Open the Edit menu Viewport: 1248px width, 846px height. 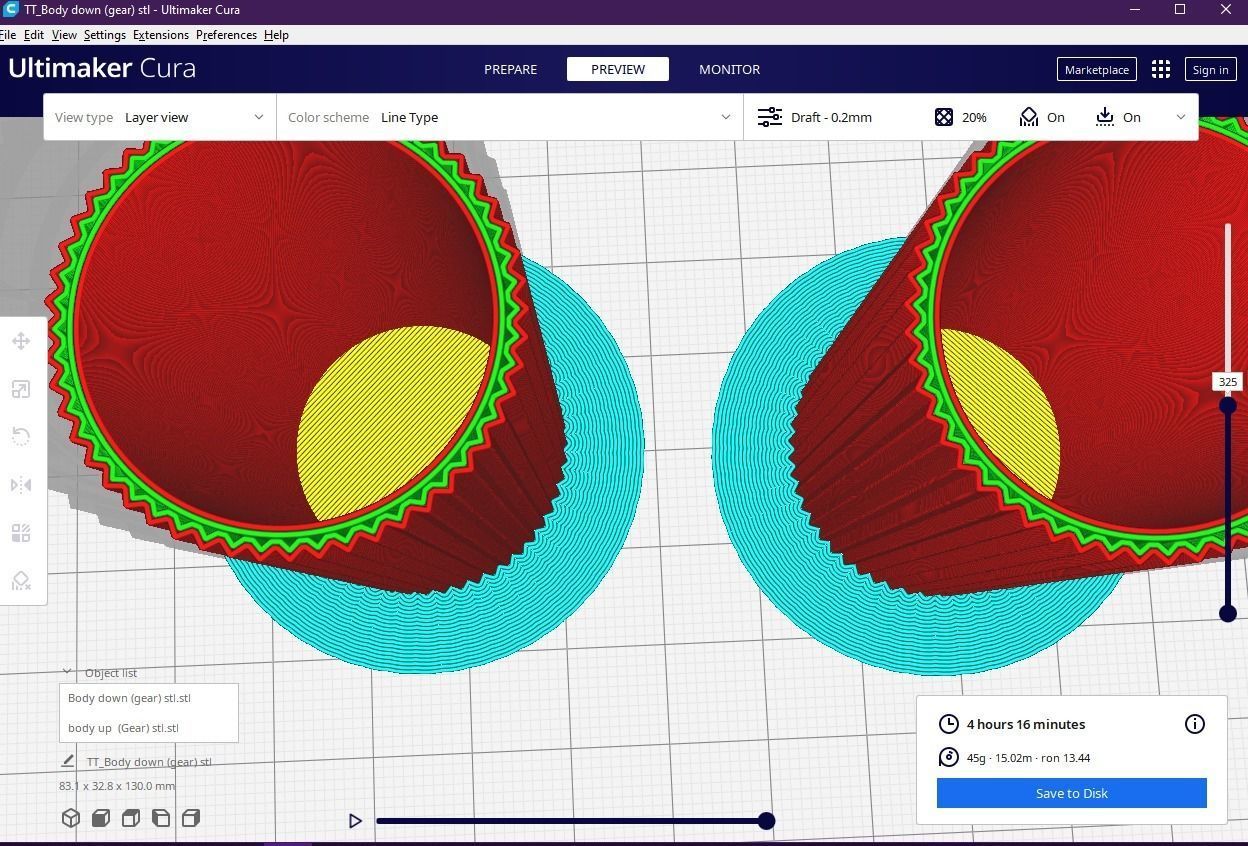33,35
